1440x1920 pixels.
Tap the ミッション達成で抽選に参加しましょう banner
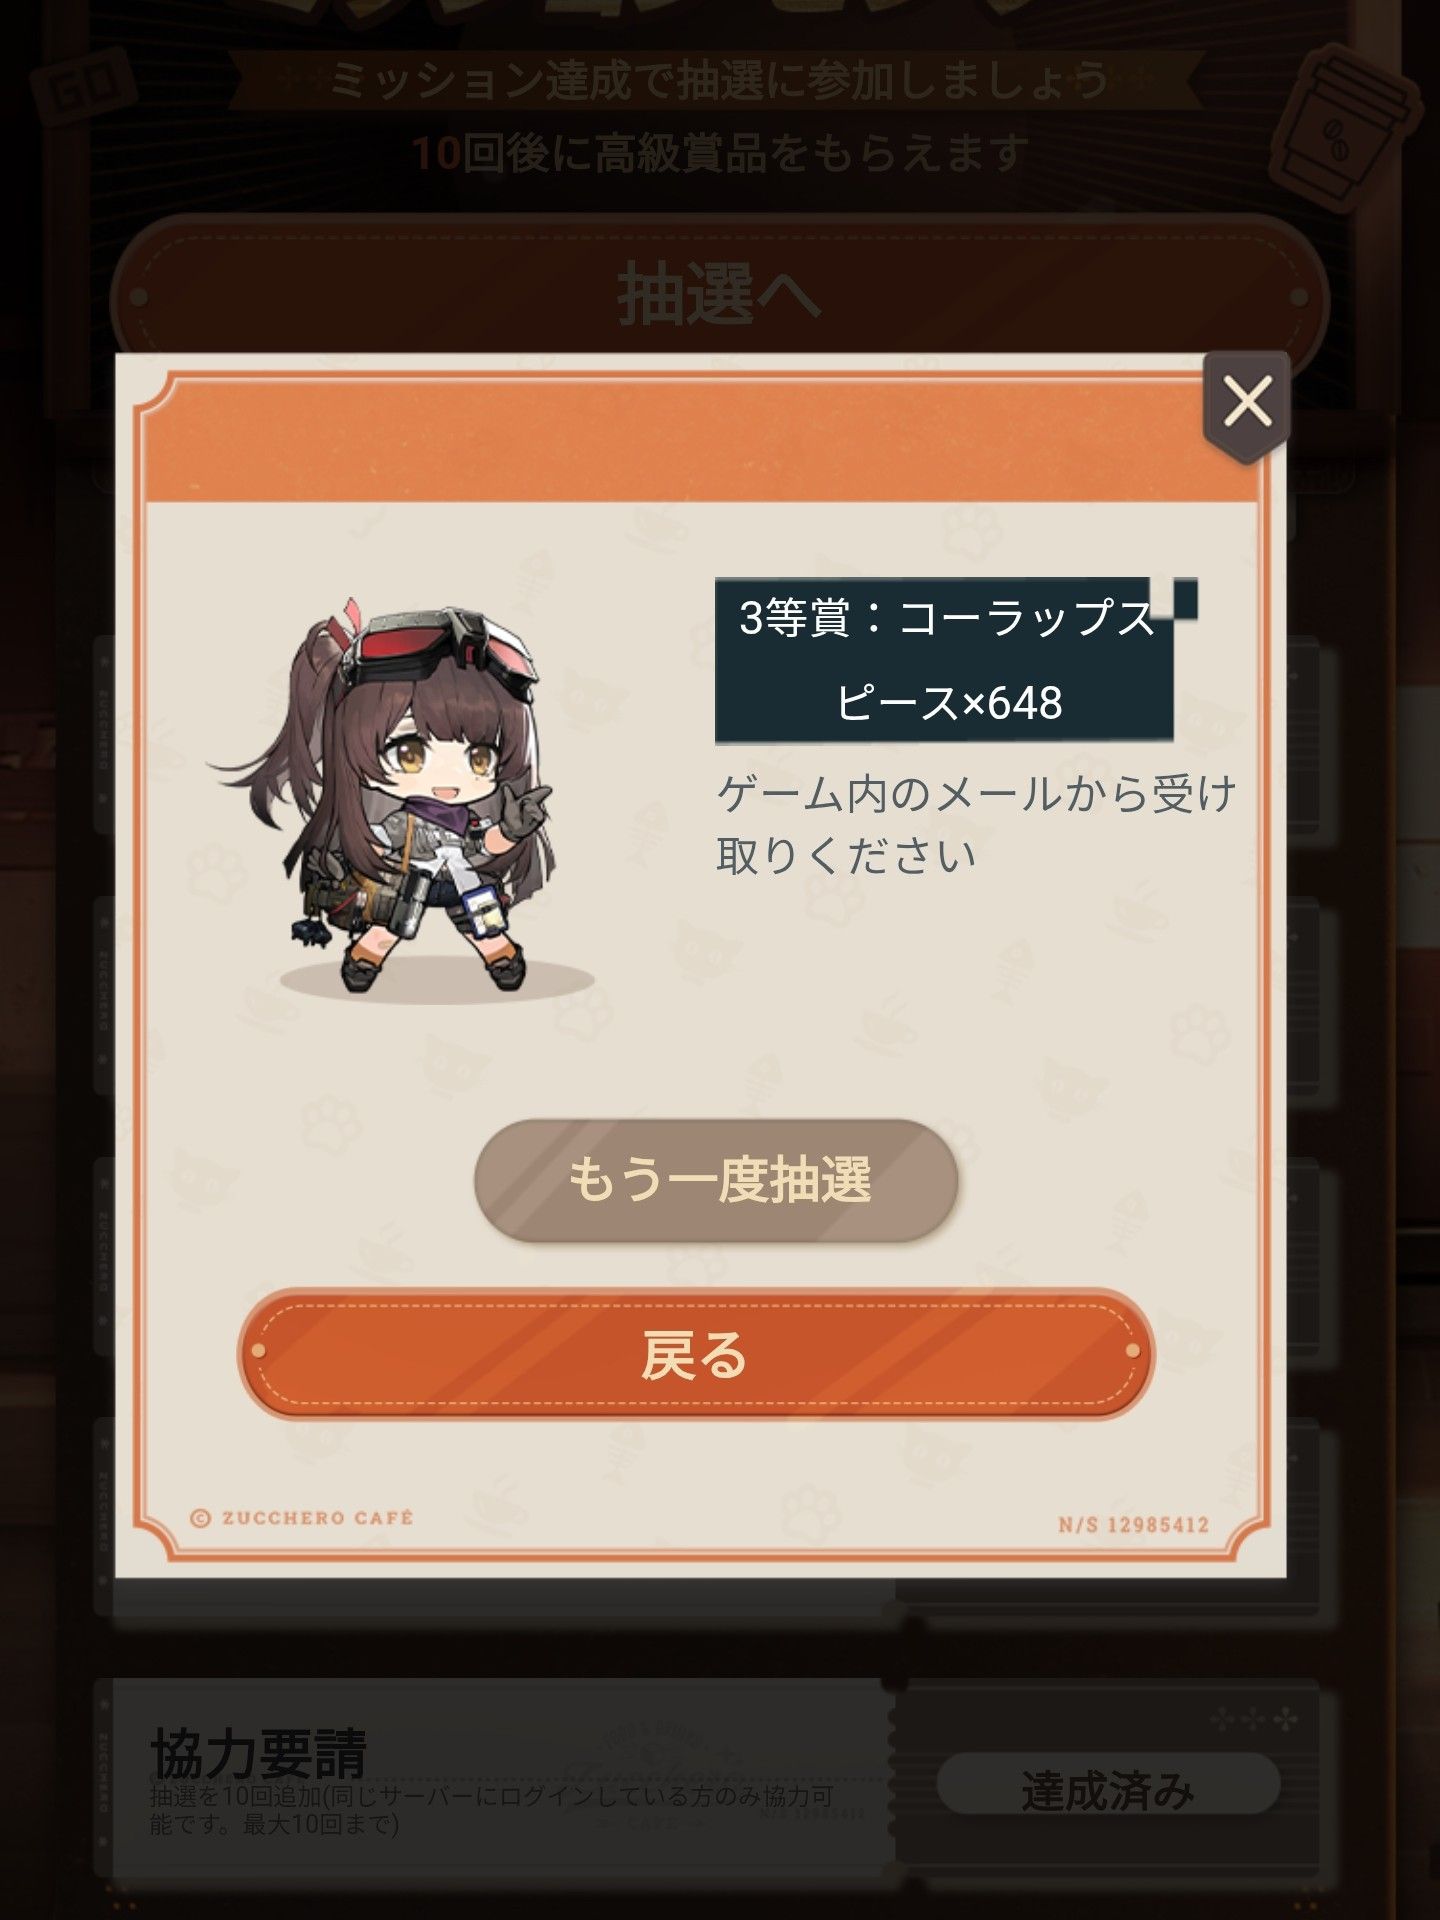tap(718, 80)
